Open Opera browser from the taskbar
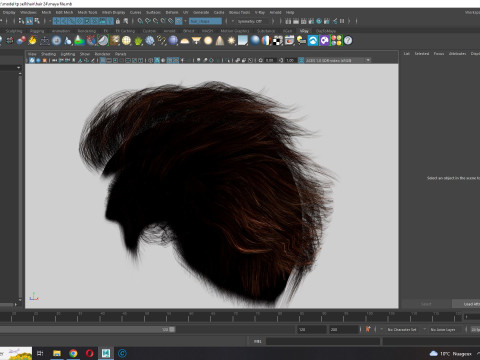The width and height of the screenshot is (480, 360). coord(89,353)
